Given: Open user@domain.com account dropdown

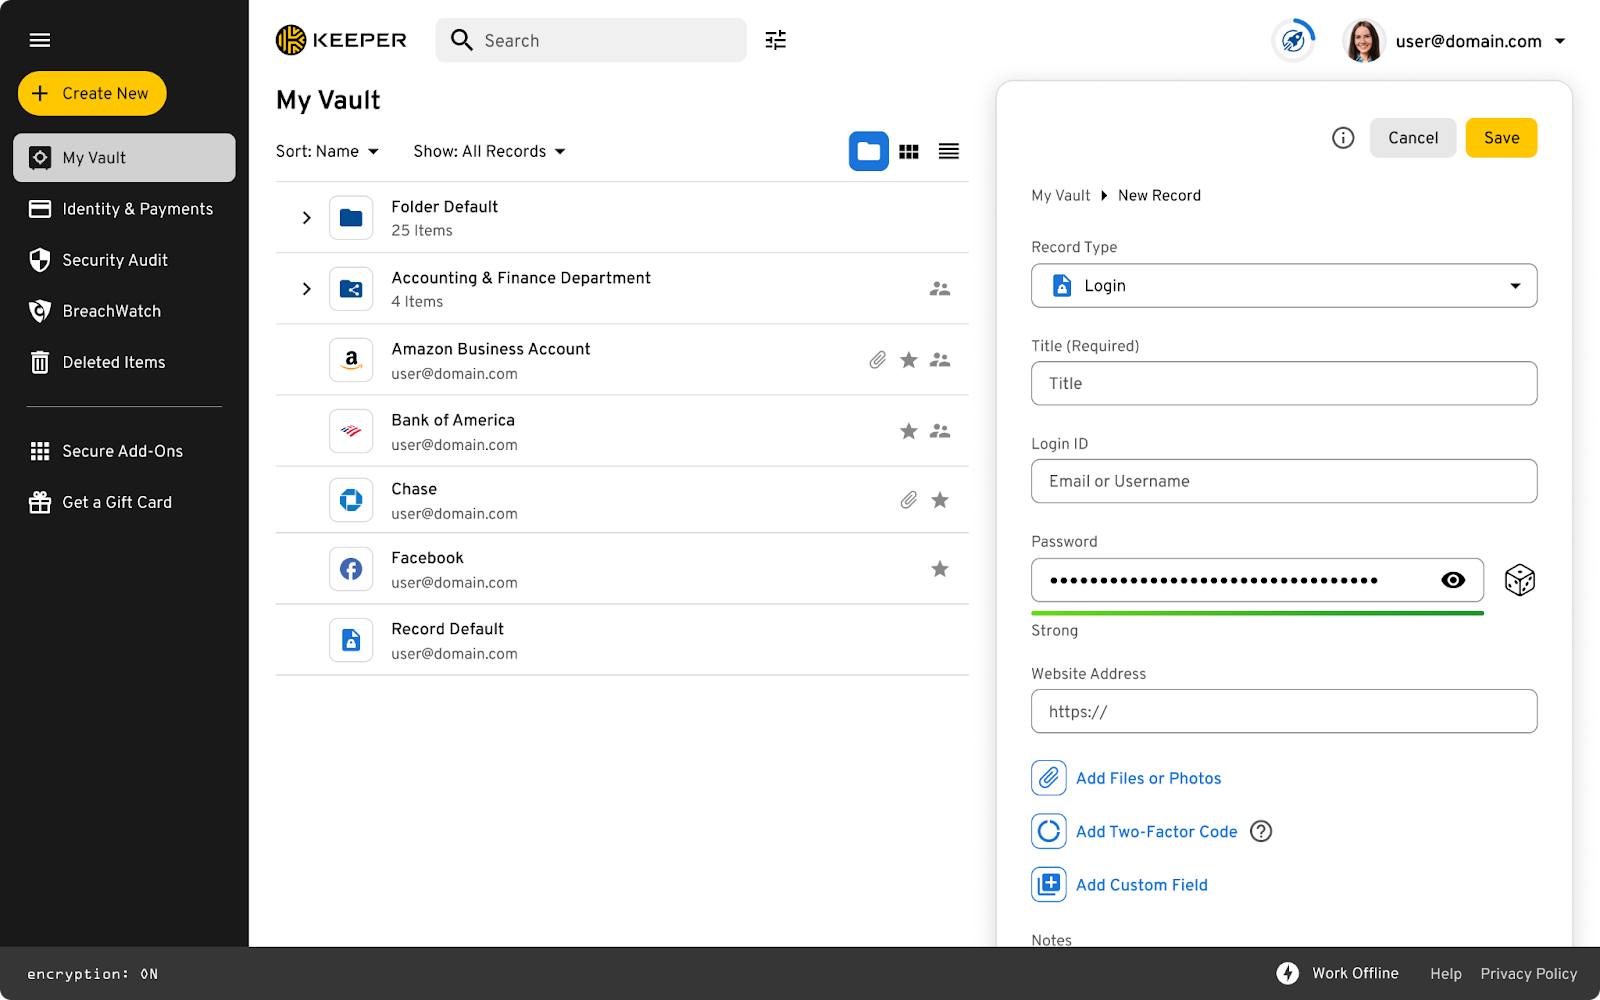Looking at the screenshot, I should [1481, 41].
